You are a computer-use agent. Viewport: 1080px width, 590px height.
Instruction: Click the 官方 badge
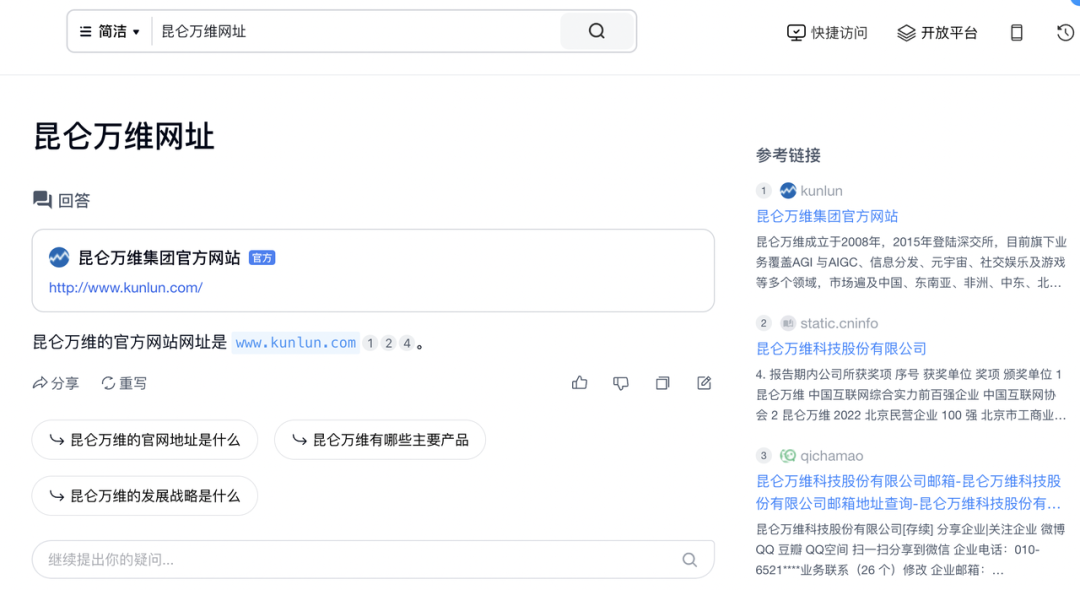262,258
